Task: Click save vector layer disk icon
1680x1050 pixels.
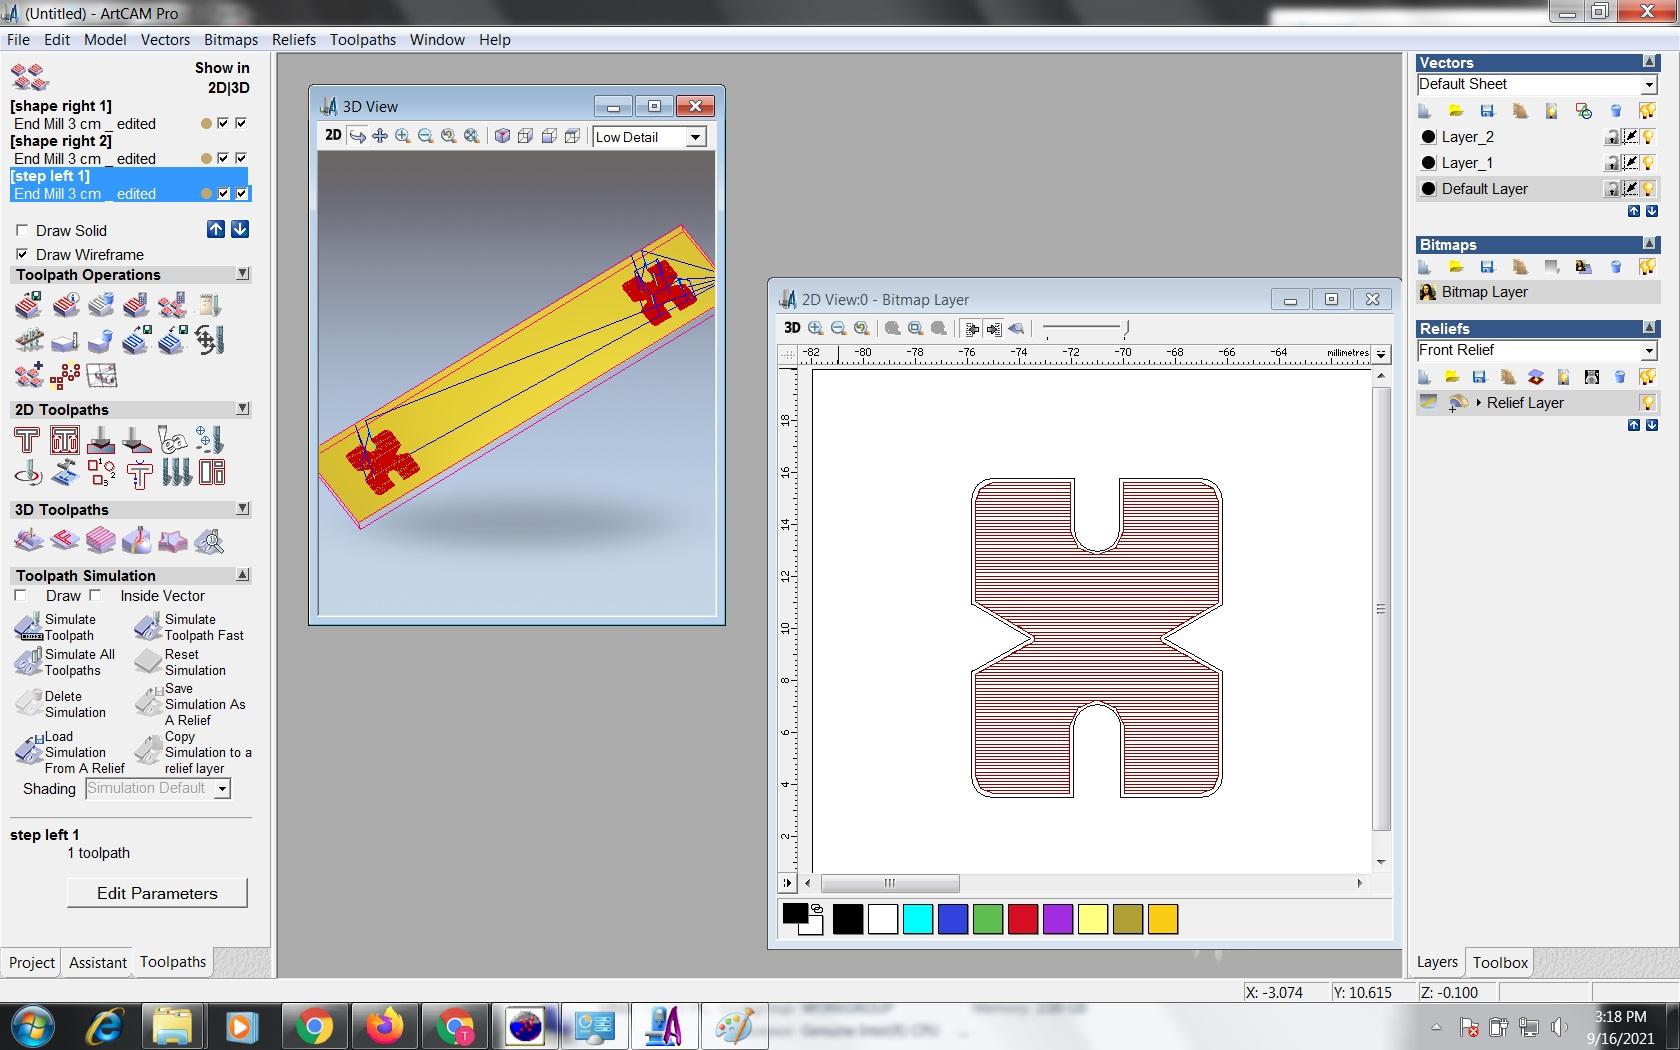Action: (x=1487, y=110)
